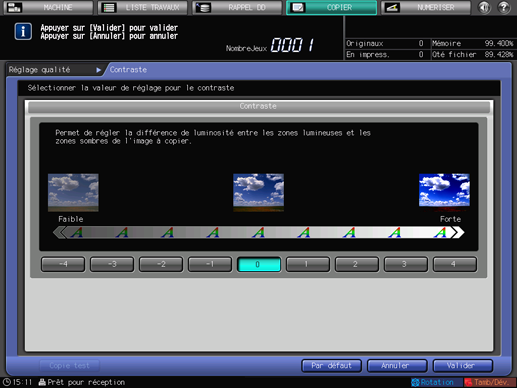Click the Rotation status indicator

coord(436,382)
